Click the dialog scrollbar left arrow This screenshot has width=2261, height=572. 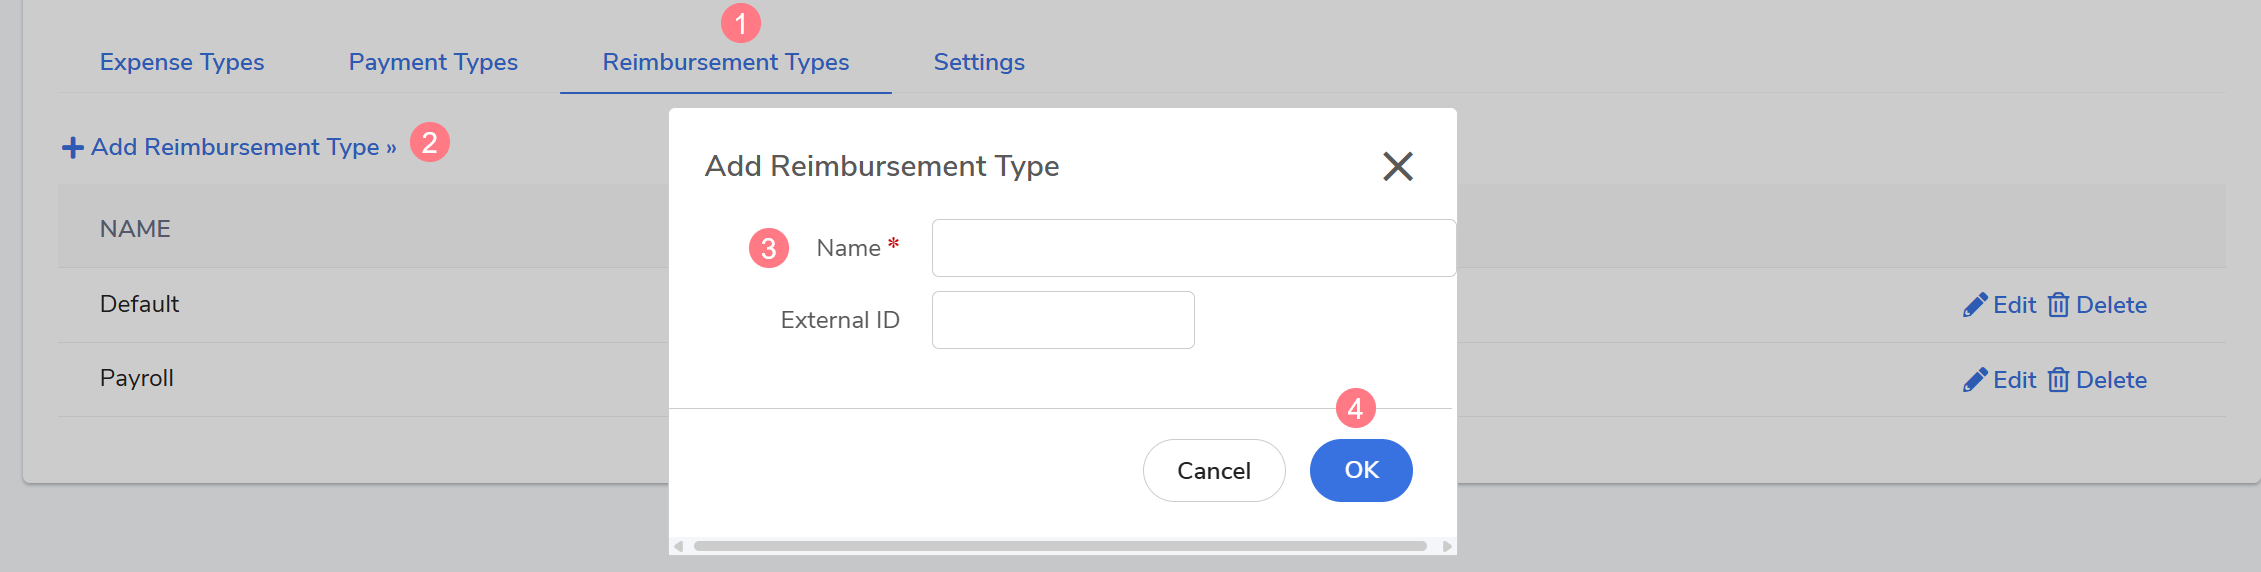tap(679, 546)
